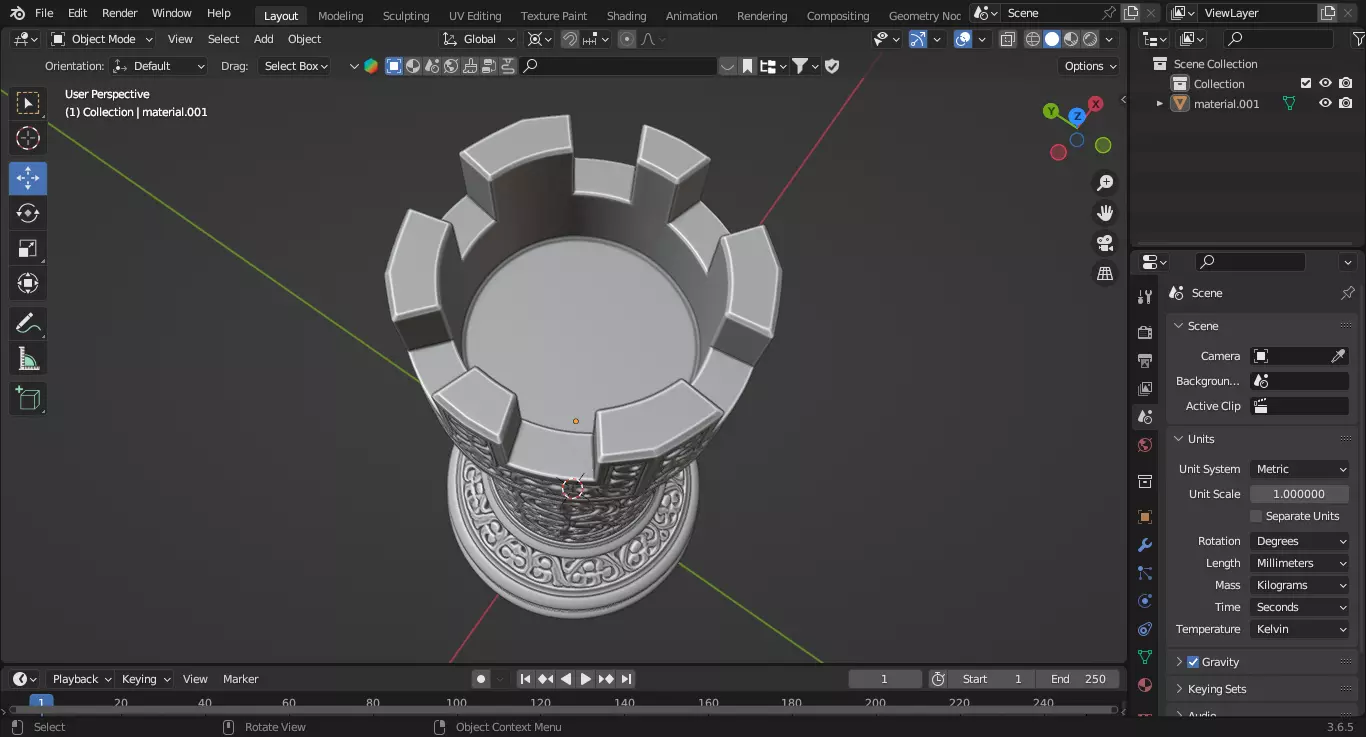Disable material.001 in renders via camera icon

1346,104
